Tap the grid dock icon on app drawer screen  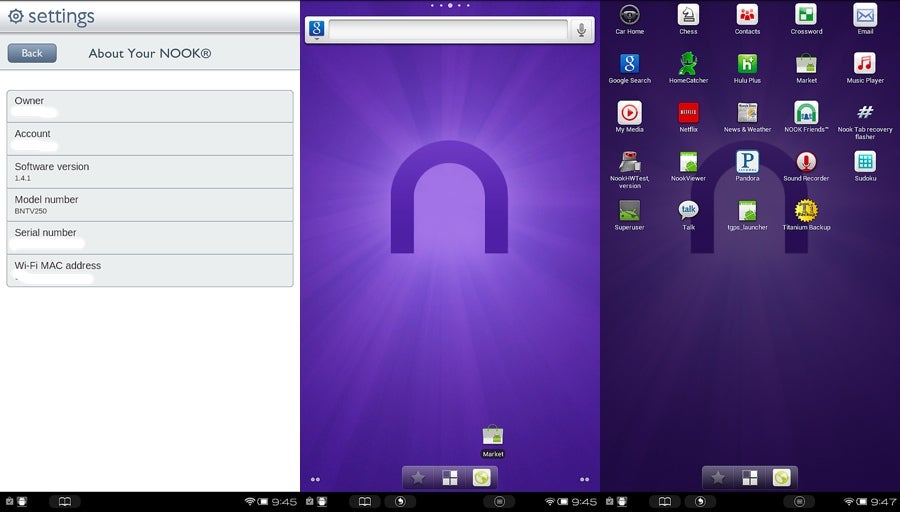tap(750, 478)
